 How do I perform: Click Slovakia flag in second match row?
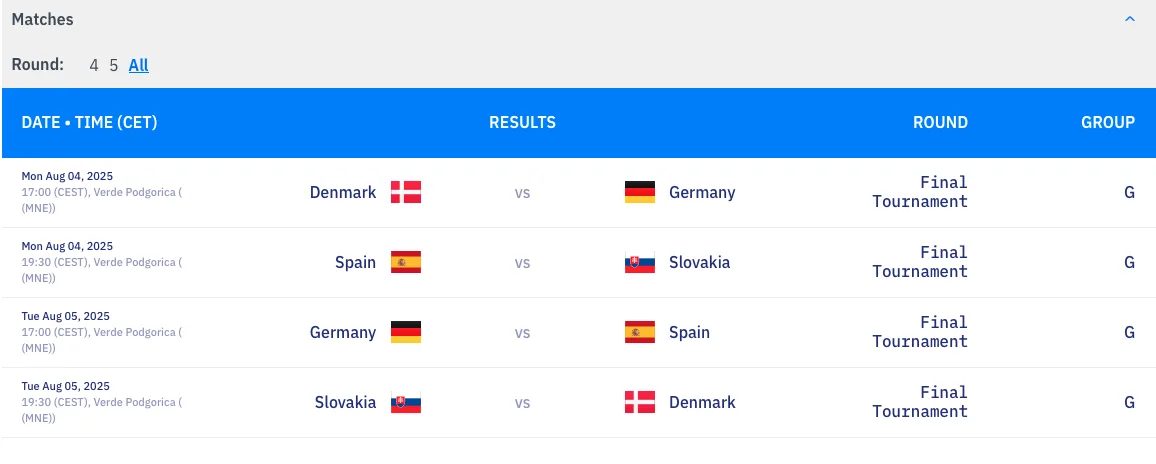point(640,262)
